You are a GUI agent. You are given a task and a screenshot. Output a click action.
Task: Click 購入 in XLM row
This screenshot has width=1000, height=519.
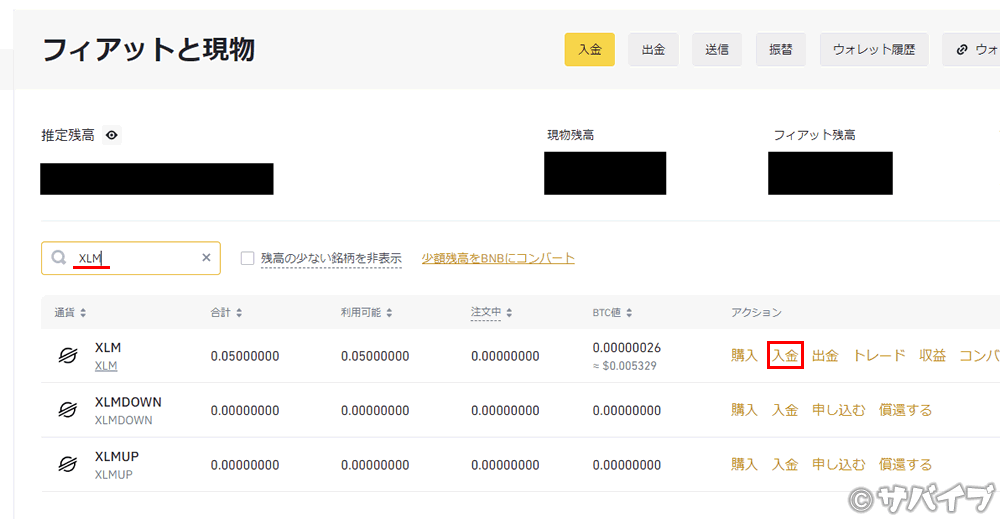[x=744, y=356]
